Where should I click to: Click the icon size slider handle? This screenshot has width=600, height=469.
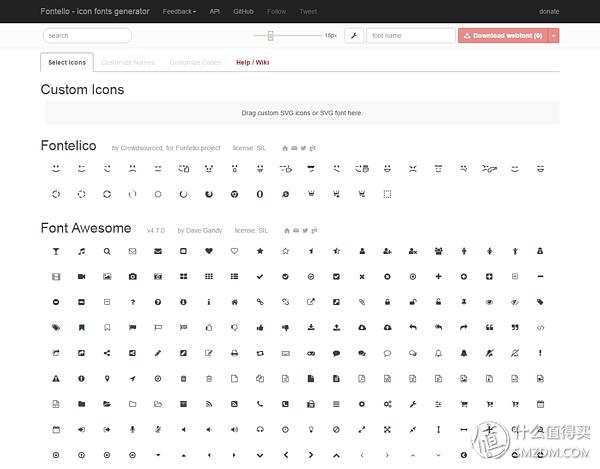(x=271, y=36)
